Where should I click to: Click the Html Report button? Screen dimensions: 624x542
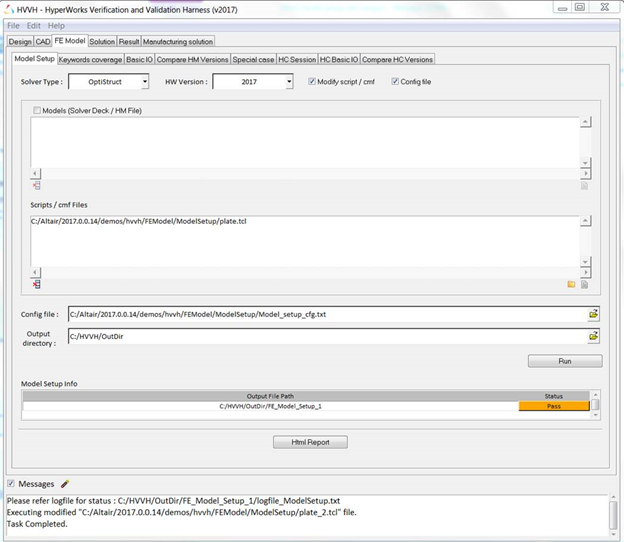point(310,442)
